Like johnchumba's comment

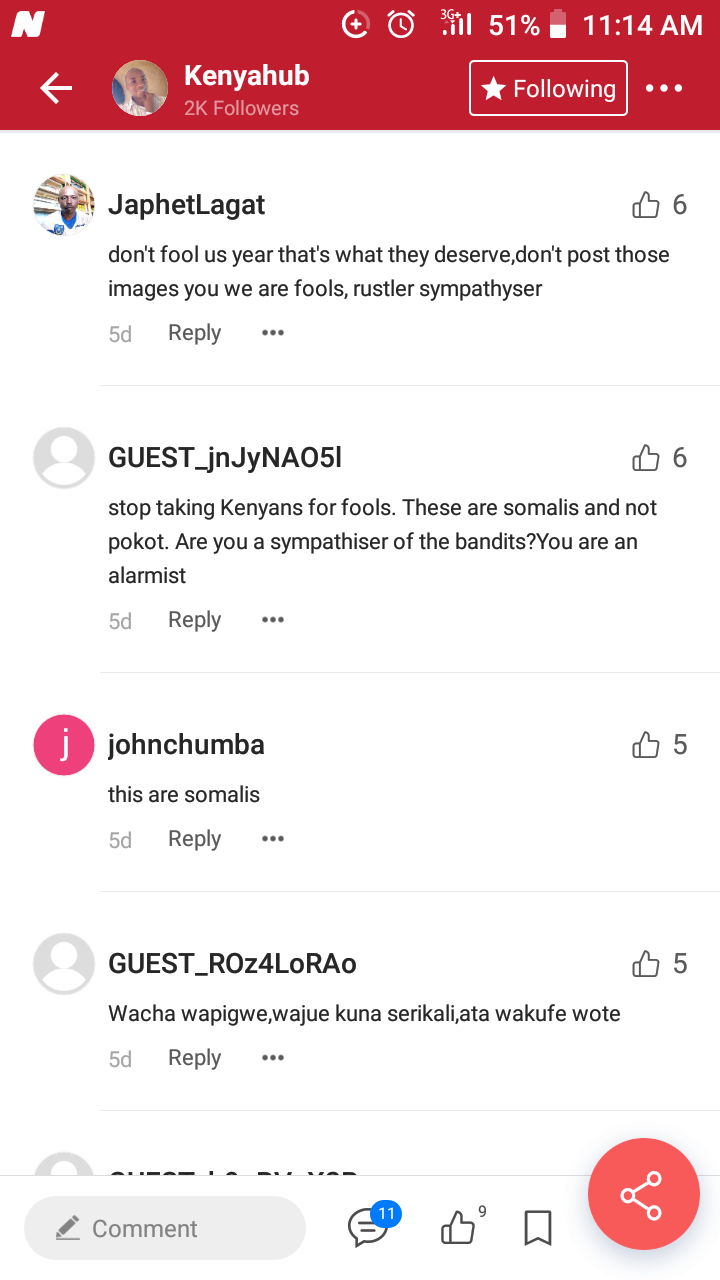[x=646, y=745]
